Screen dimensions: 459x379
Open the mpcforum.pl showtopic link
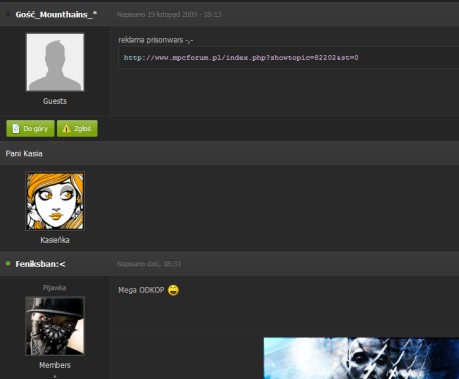pyautogui.click(x=241, y=58)
